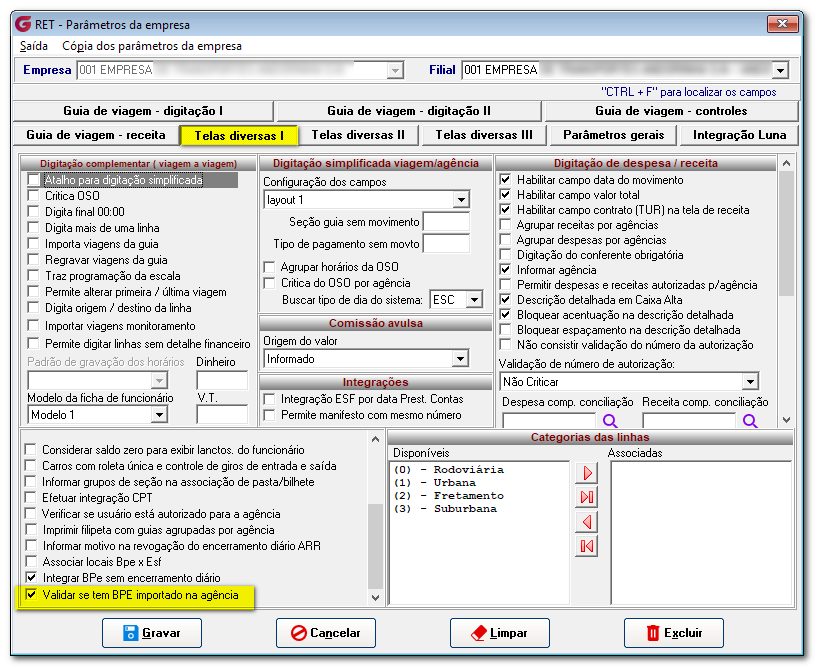Open Cópia dos parâmetros da empresa menu

[x=152, y=46]
